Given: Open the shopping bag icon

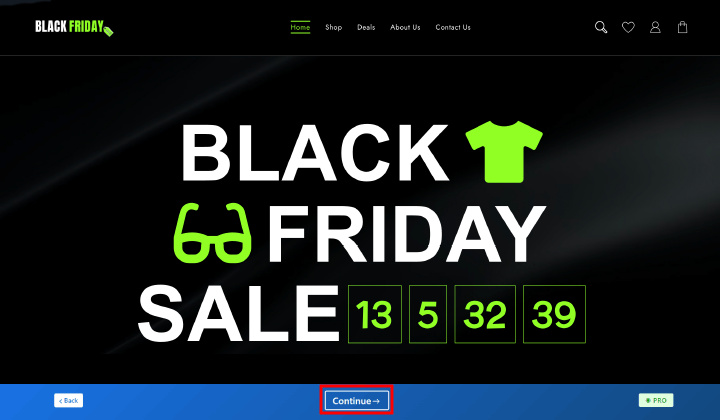Looking at the screenshot, I should [682, 28].
